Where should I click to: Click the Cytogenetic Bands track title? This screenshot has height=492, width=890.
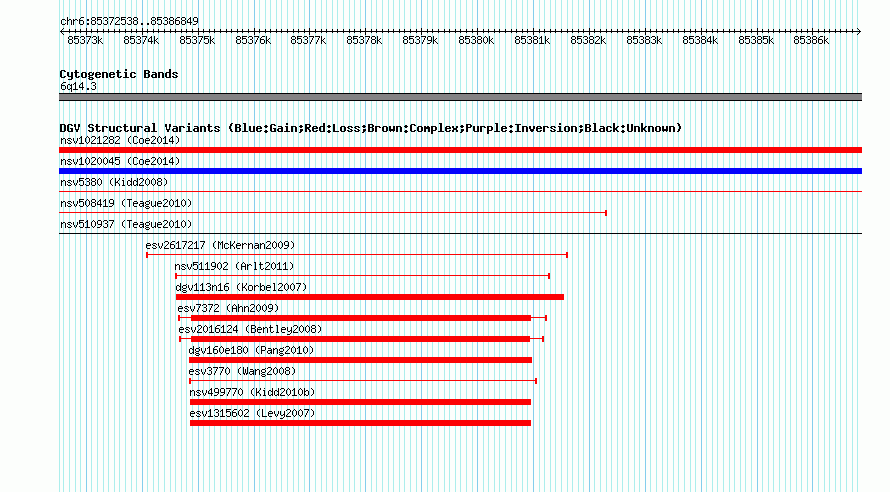click(119, 74)
